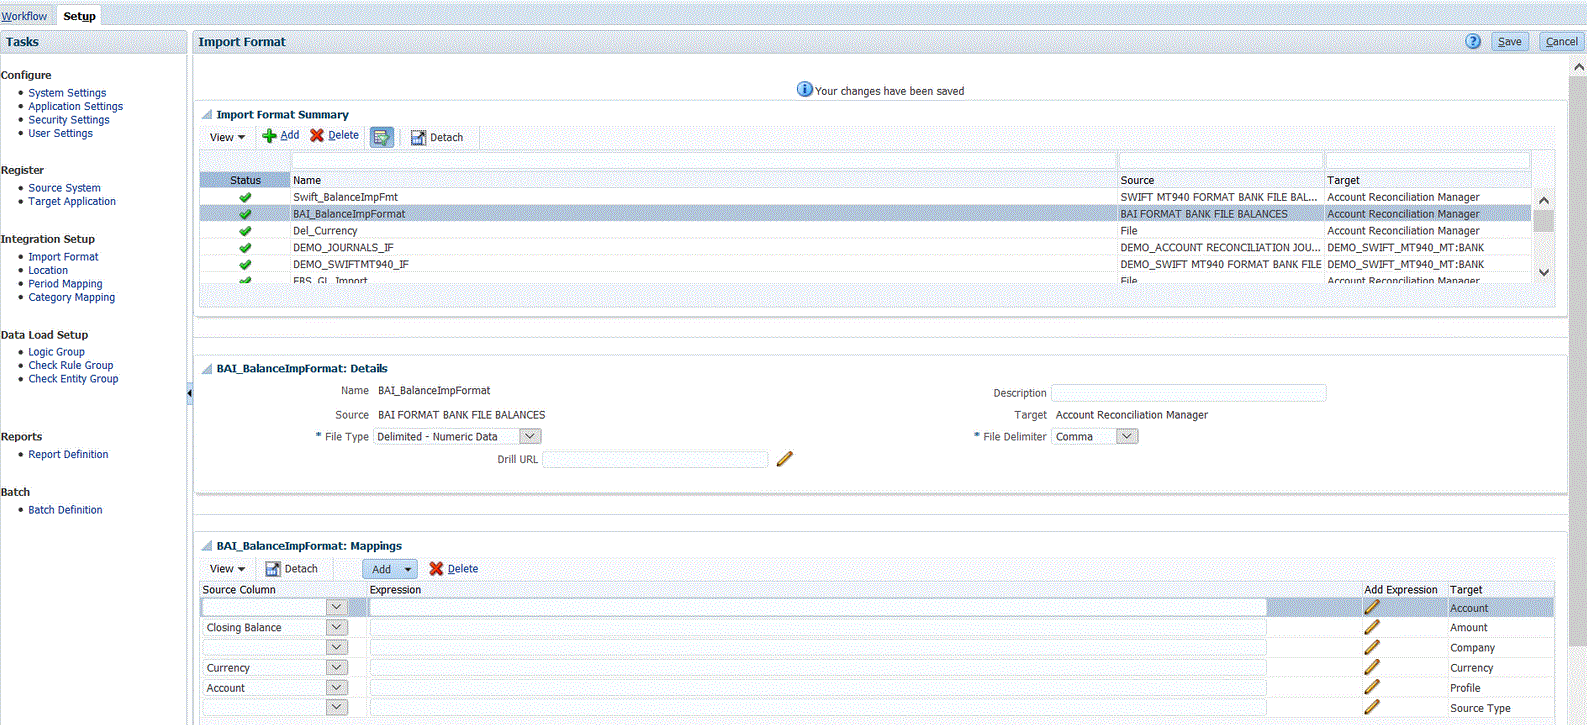Viewport: 1587px width, 725px height.
Task: Open Target Application task
Action: click(x=72, y=201)
